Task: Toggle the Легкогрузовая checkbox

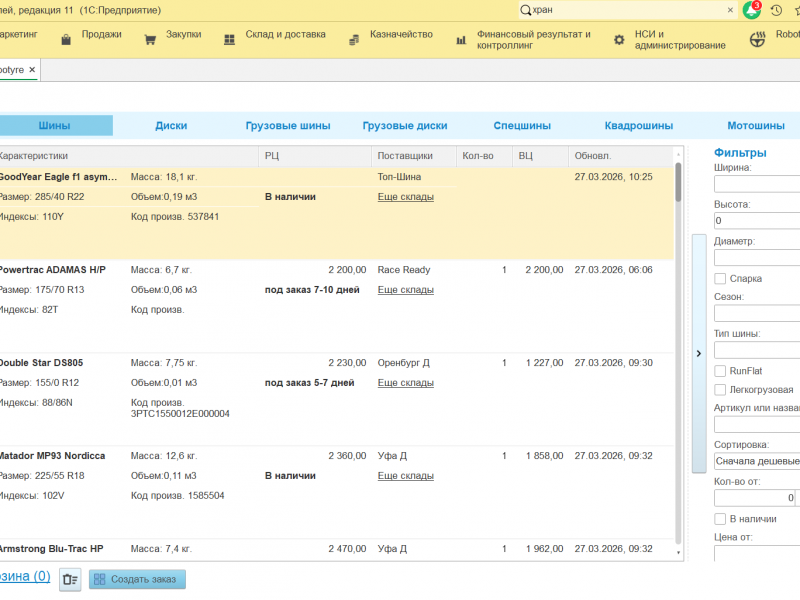Action: [x=720, y=390]
